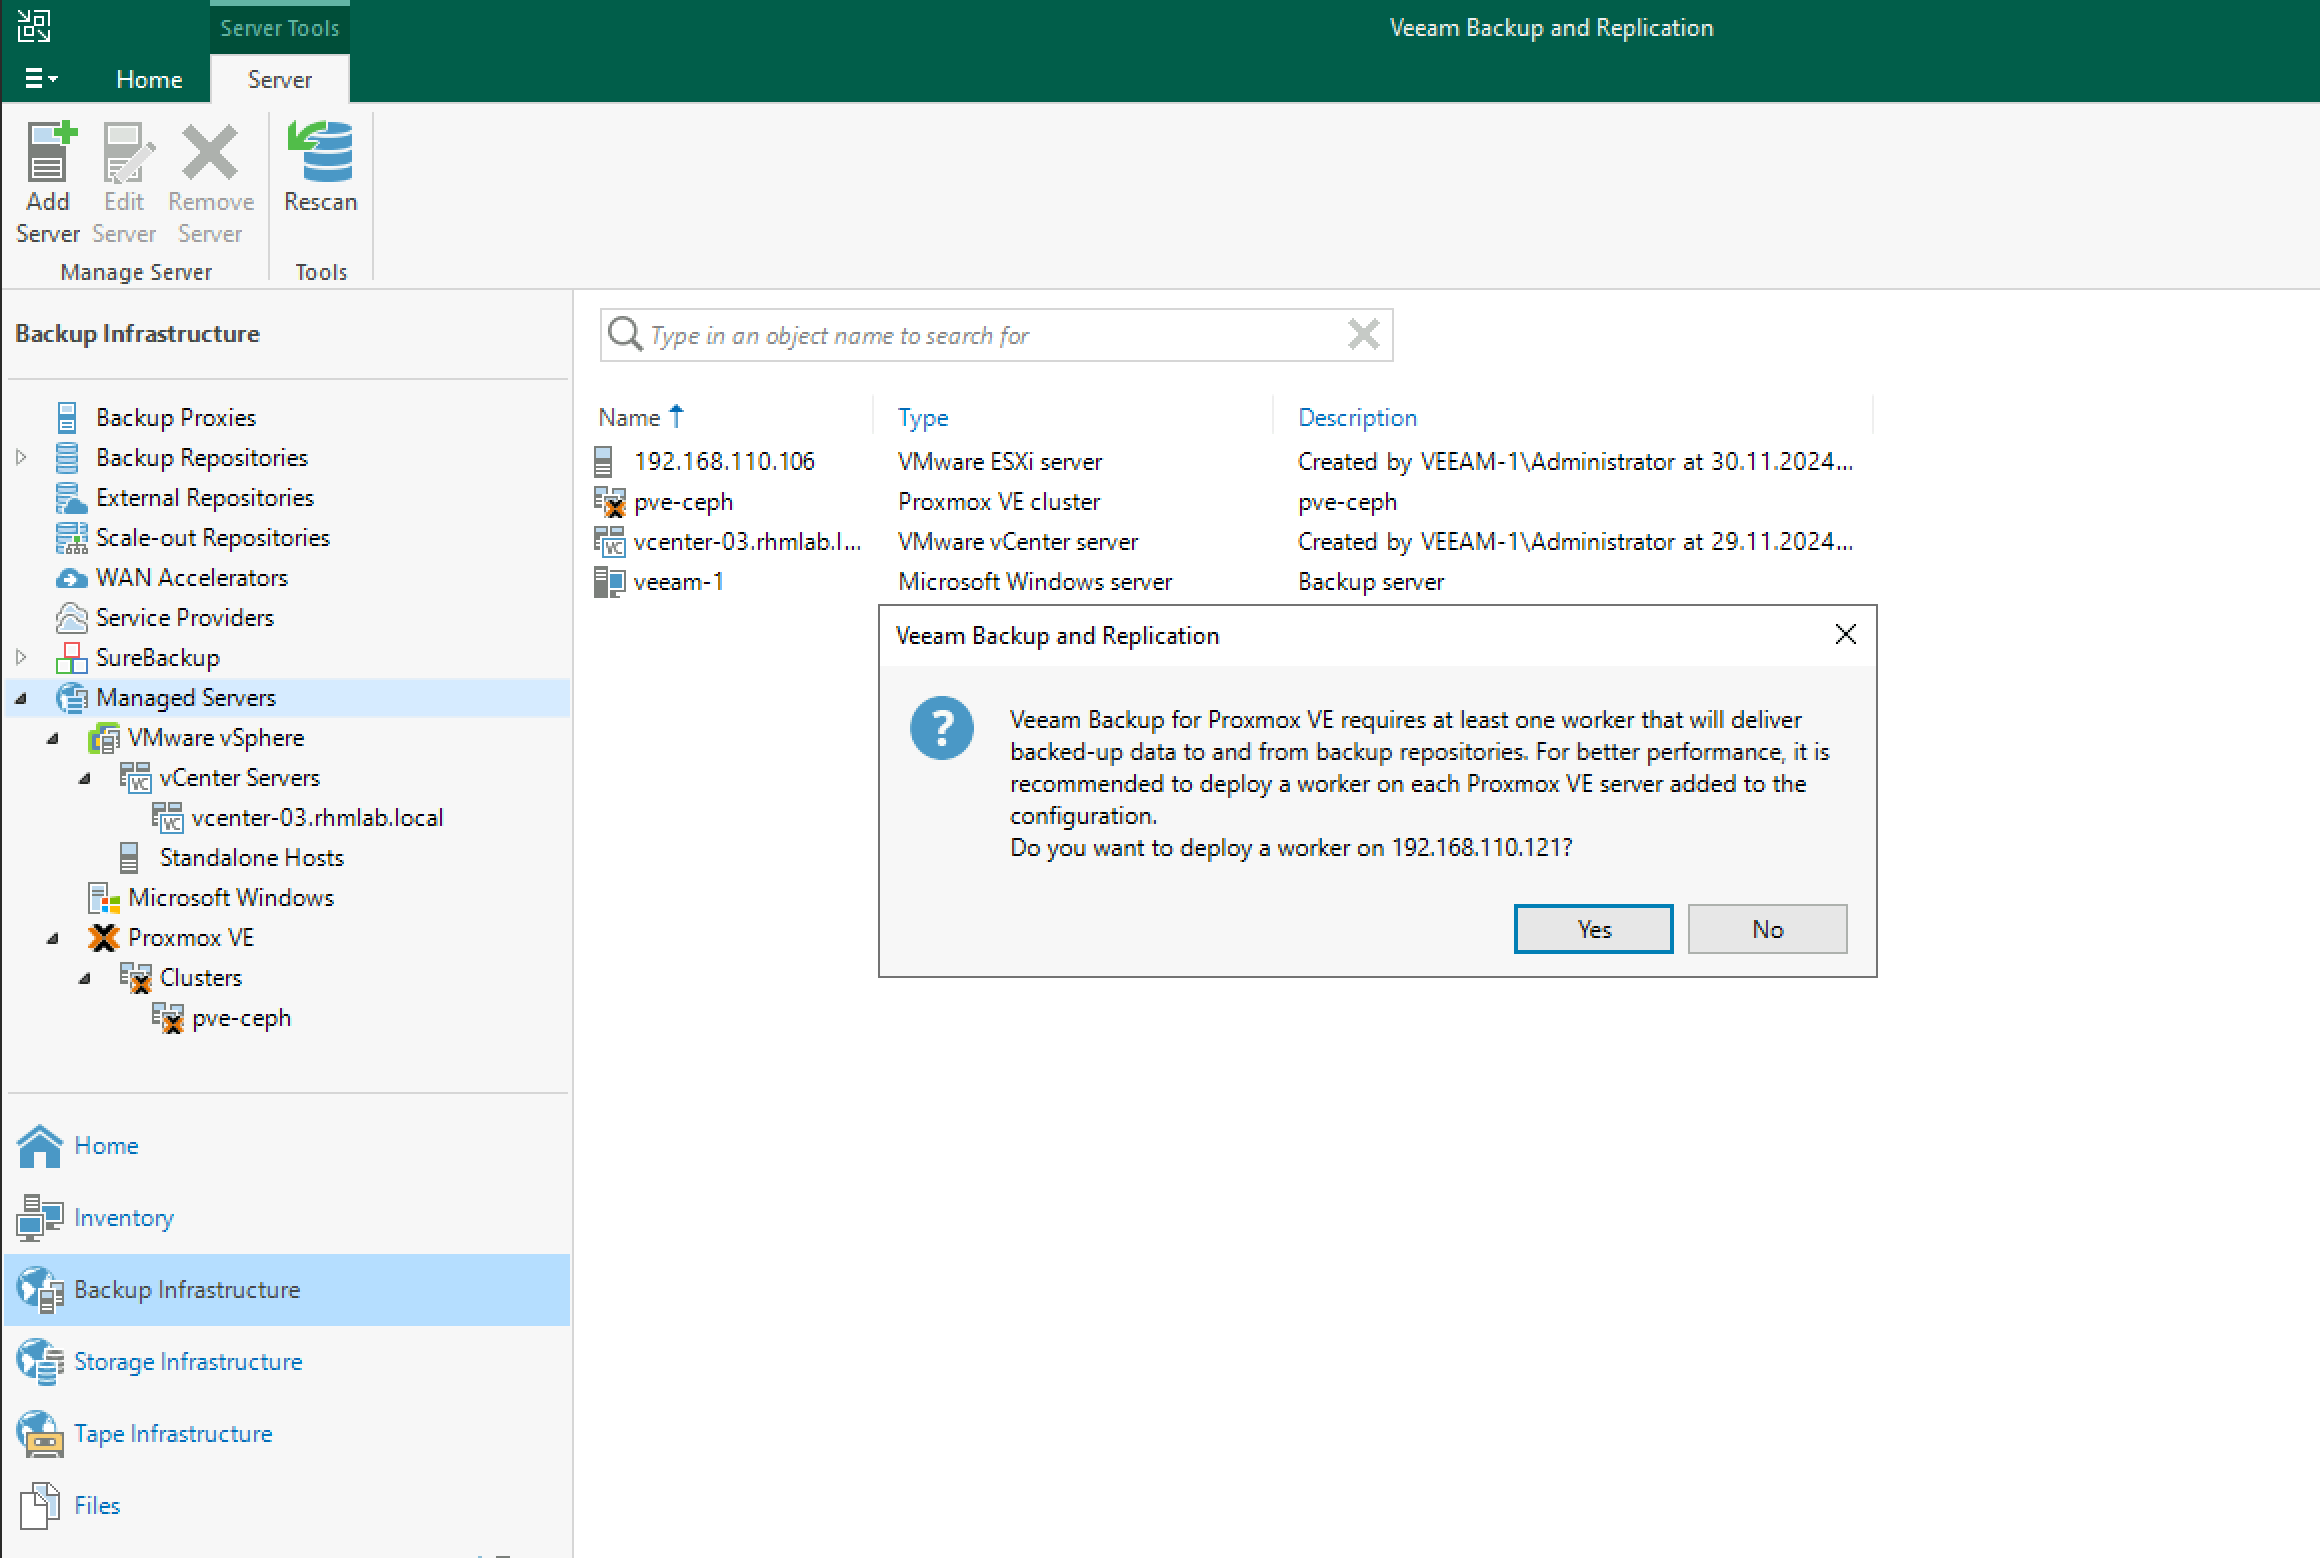Expand the Backup Repositories node
2320x1558 pixels.
click(x=21, y=457)
